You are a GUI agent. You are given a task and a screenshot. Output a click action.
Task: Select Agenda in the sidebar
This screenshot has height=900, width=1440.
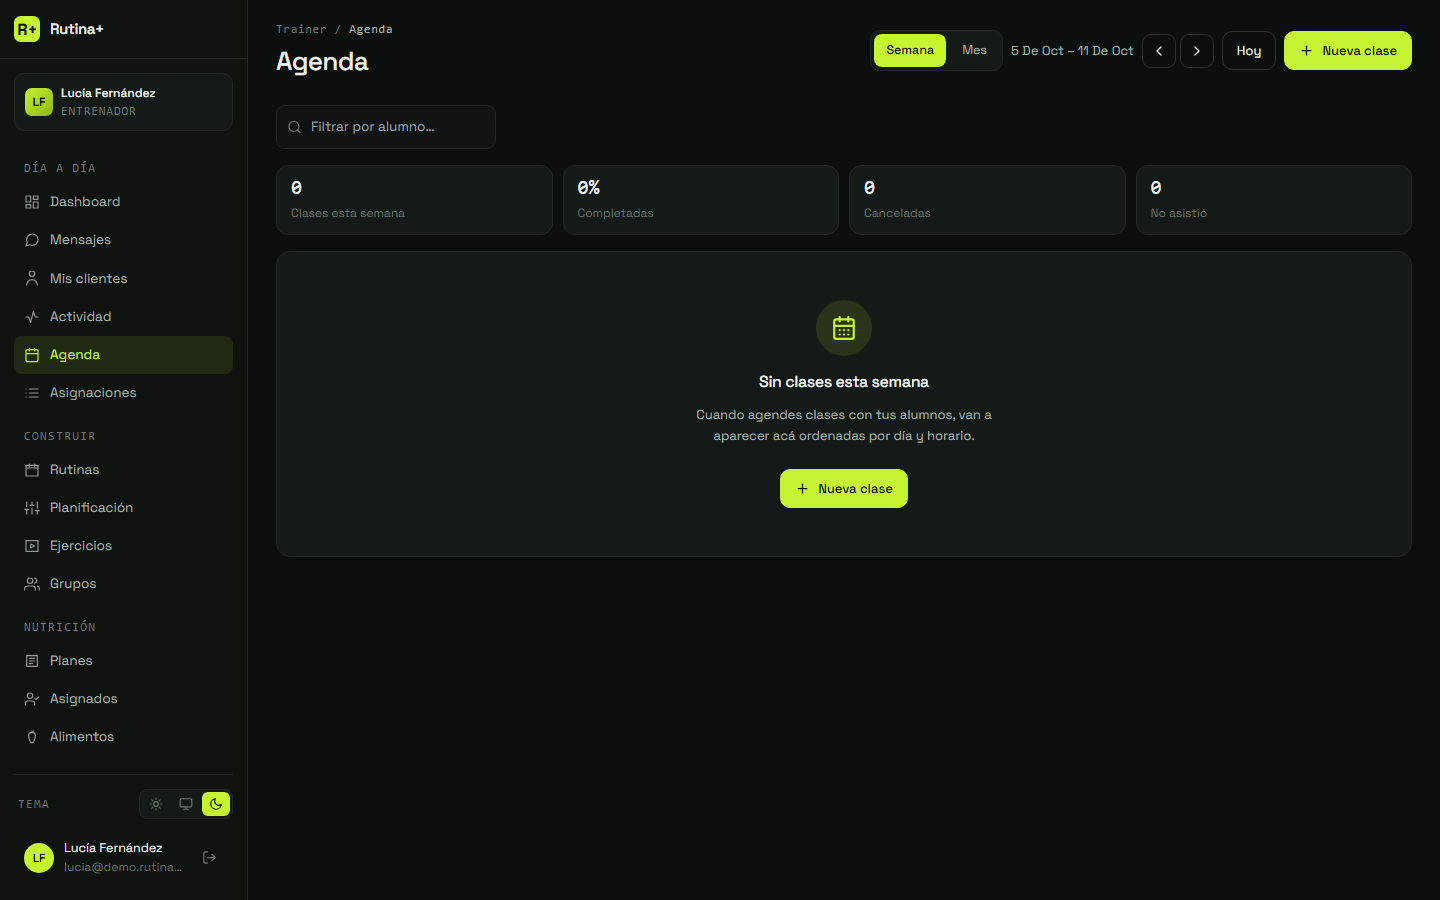pos(123,355)
